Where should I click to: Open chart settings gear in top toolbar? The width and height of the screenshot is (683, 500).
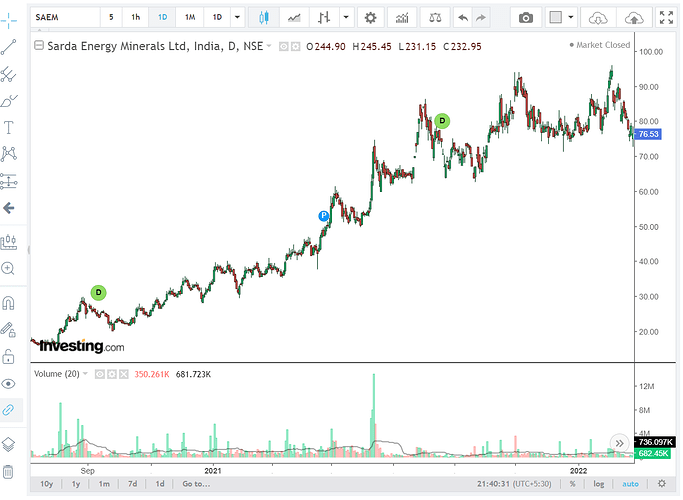(x=370, y=17)
